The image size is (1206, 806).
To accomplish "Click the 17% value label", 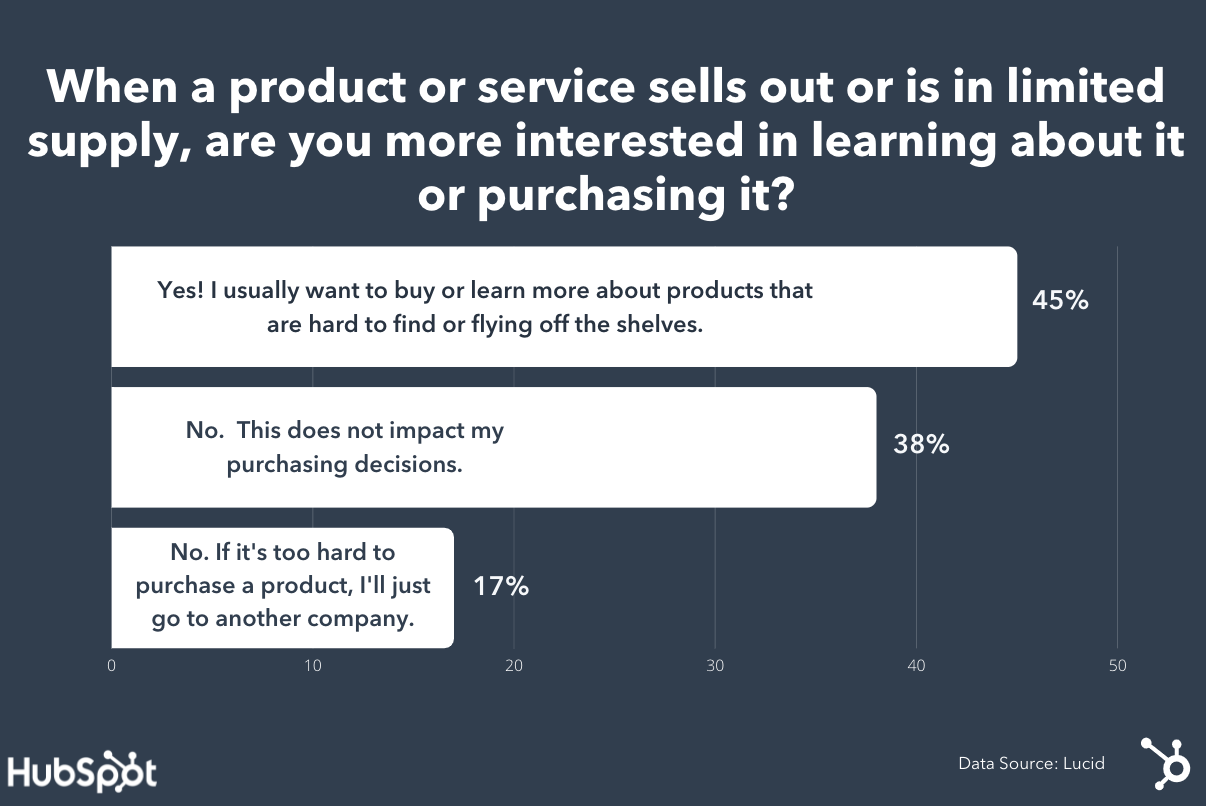I will [501, 585].
